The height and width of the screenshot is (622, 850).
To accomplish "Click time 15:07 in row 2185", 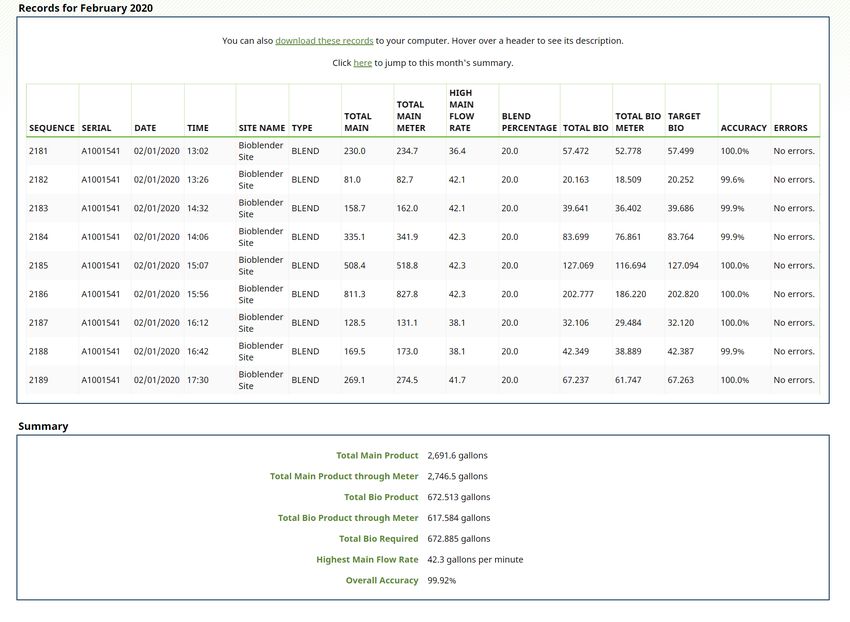I will (x=198, y=266).
